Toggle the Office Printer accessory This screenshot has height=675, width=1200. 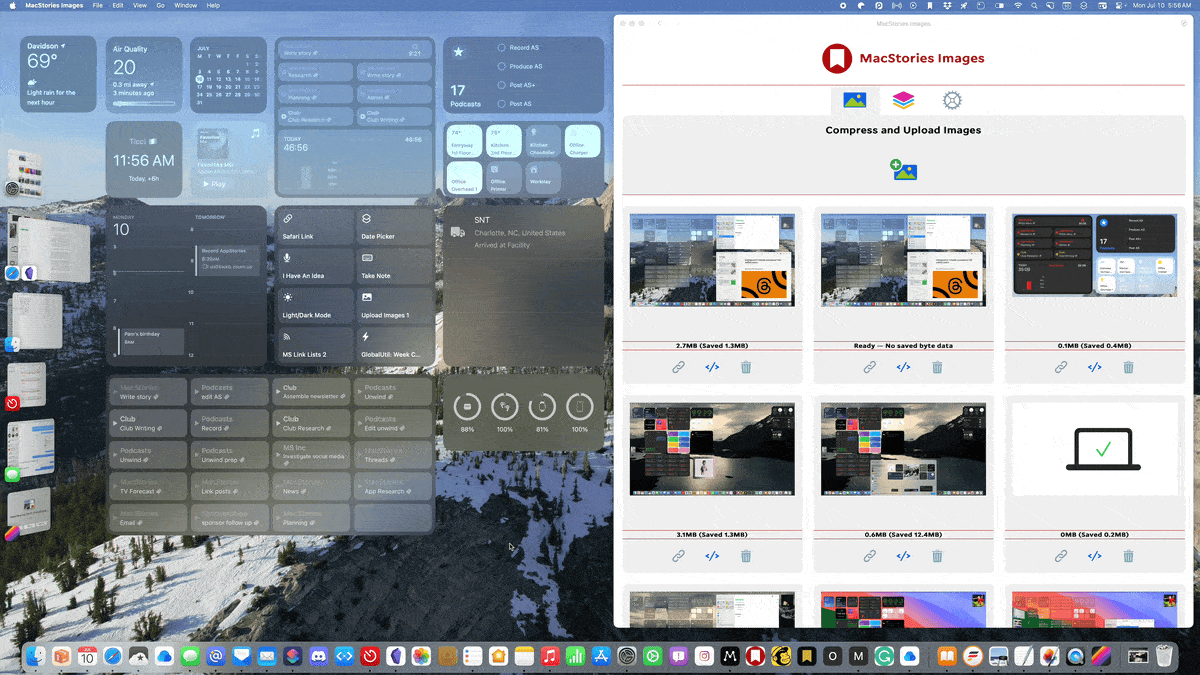click(504, 177)
